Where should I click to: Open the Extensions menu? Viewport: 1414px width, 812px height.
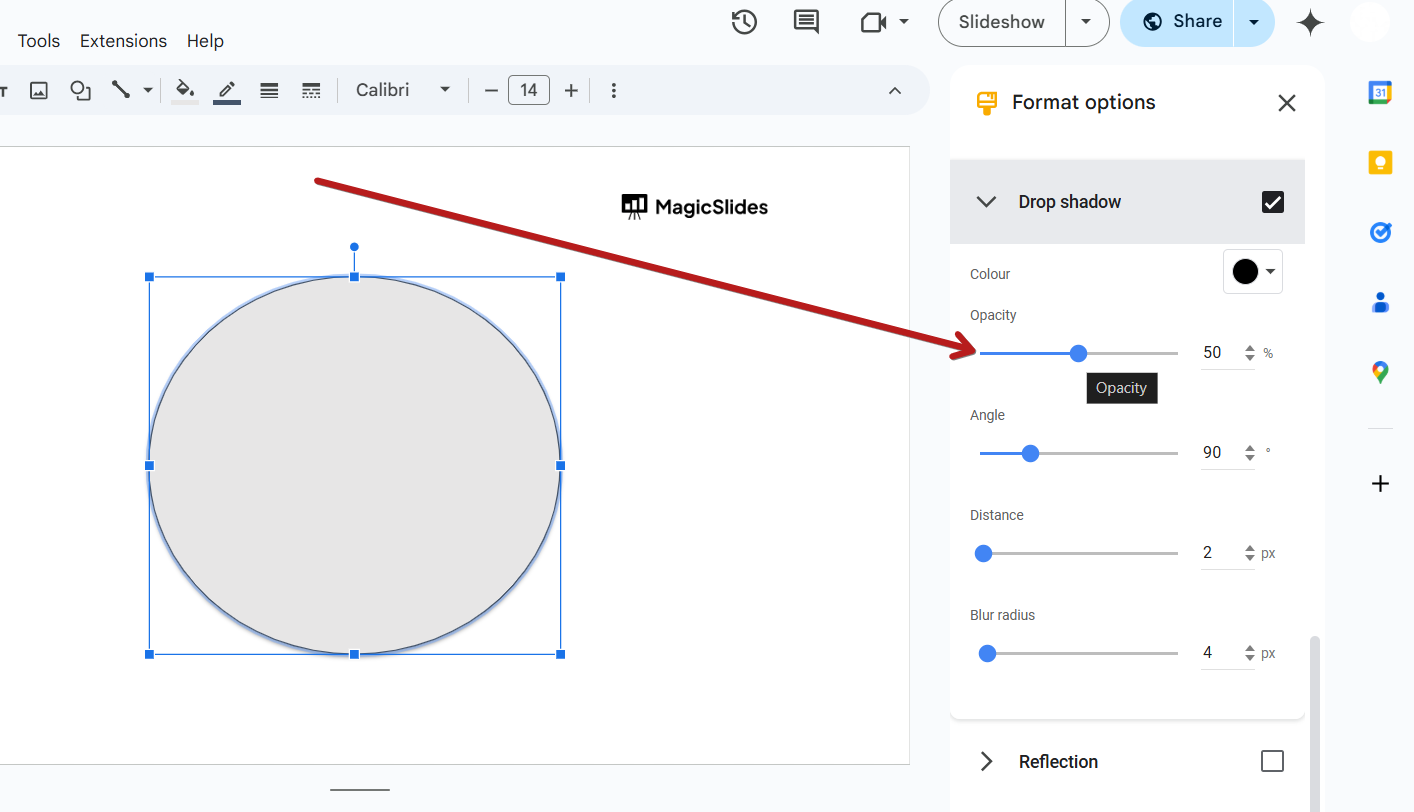point(123,41)
